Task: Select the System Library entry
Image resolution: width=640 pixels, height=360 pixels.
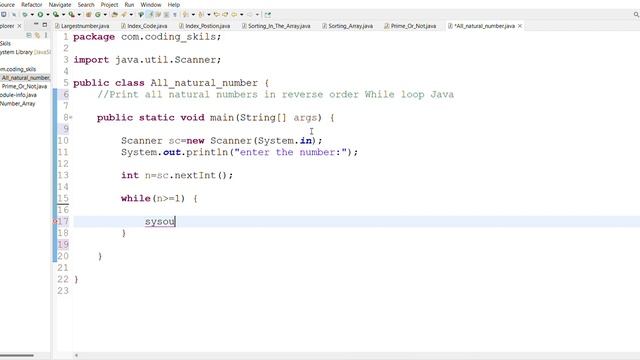Action: click(x=25, y=52)
